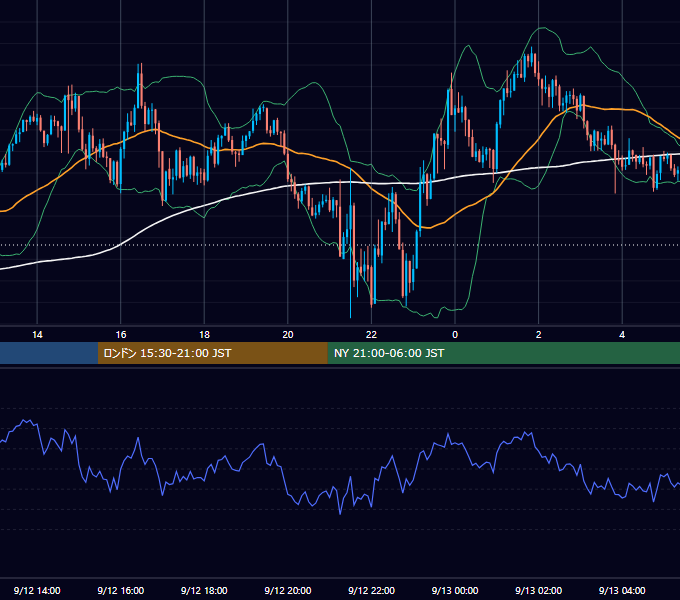The height and width of the screenshot is (600, 680).
Task: Select the 22 hour label on chart axis
Action: click(371, 335)
